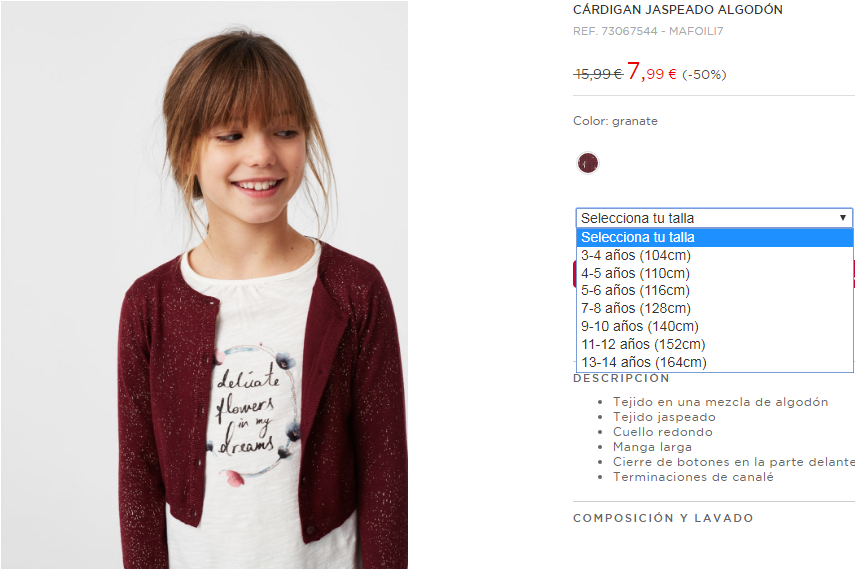
Task: Choose size 4-5 años (110cm)
Action: coord(714,273)
